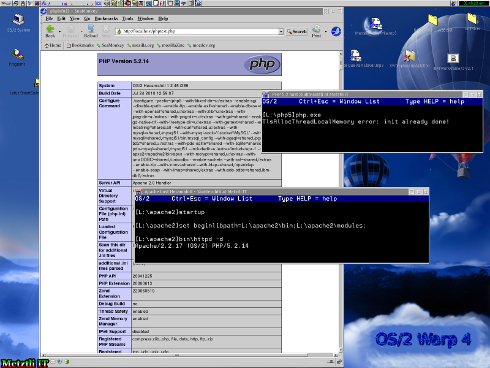This screenshot has height=368, width=490.
Task: Open the Print button dropdown arrow
Action: pos(326,32)
